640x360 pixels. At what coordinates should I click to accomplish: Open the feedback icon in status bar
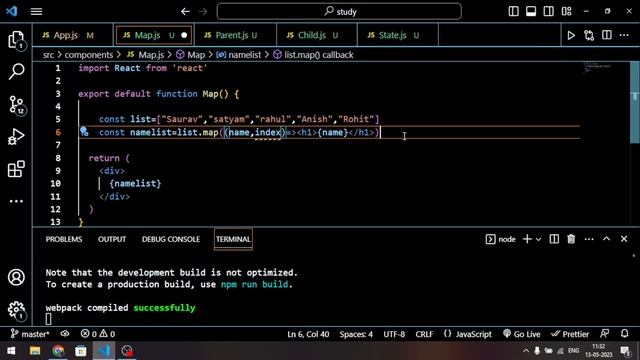(604, 333)
